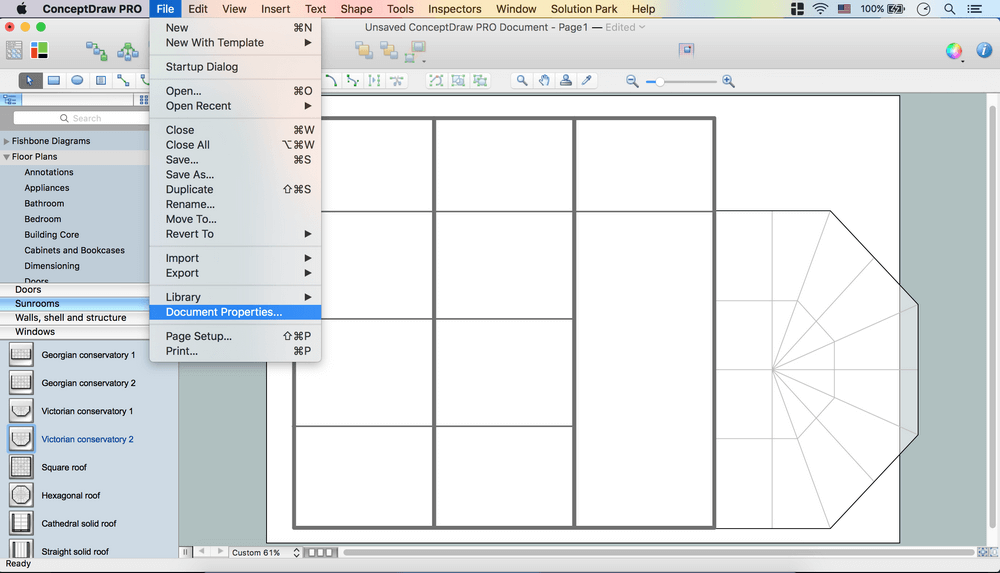Click the library Search field

pos(86,118)
